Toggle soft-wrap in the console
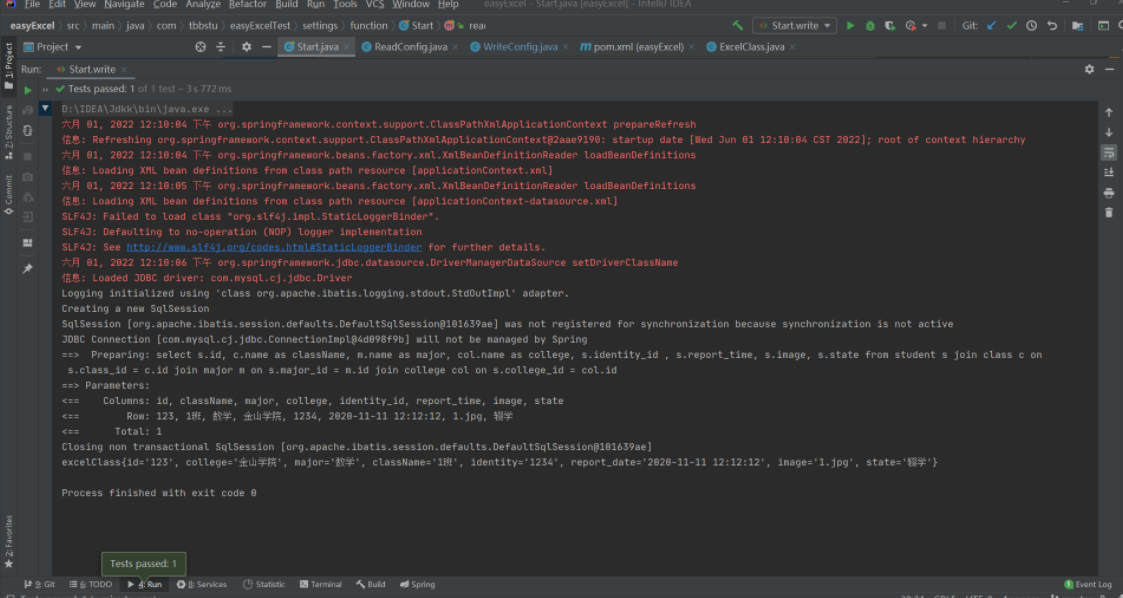This screenshot has width=1123, height=598. [x=1109, y=153]
